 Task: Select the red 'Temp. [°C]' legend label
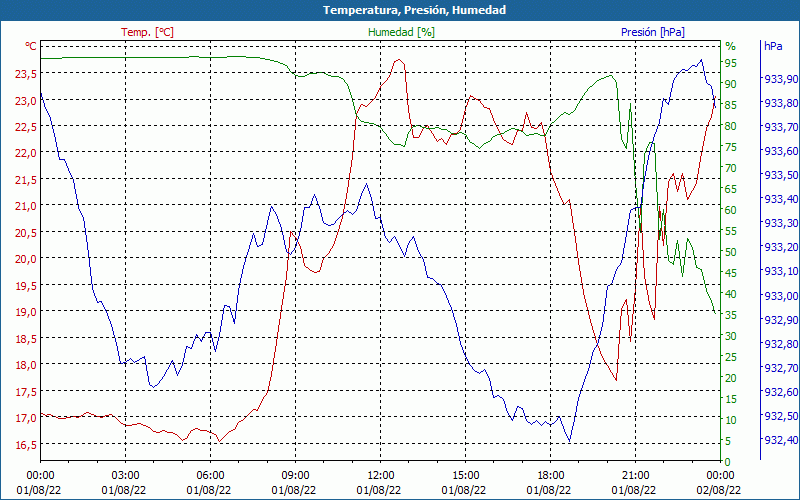pos(147,32)
